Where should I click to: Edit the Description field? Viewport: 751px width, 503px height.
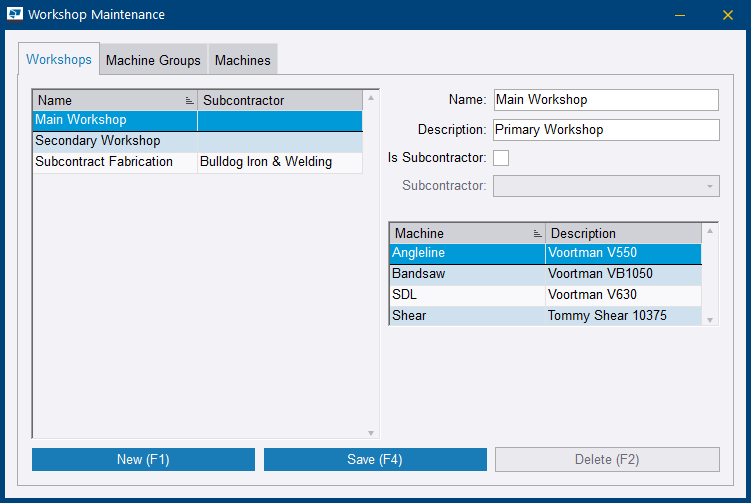(606, 130)
